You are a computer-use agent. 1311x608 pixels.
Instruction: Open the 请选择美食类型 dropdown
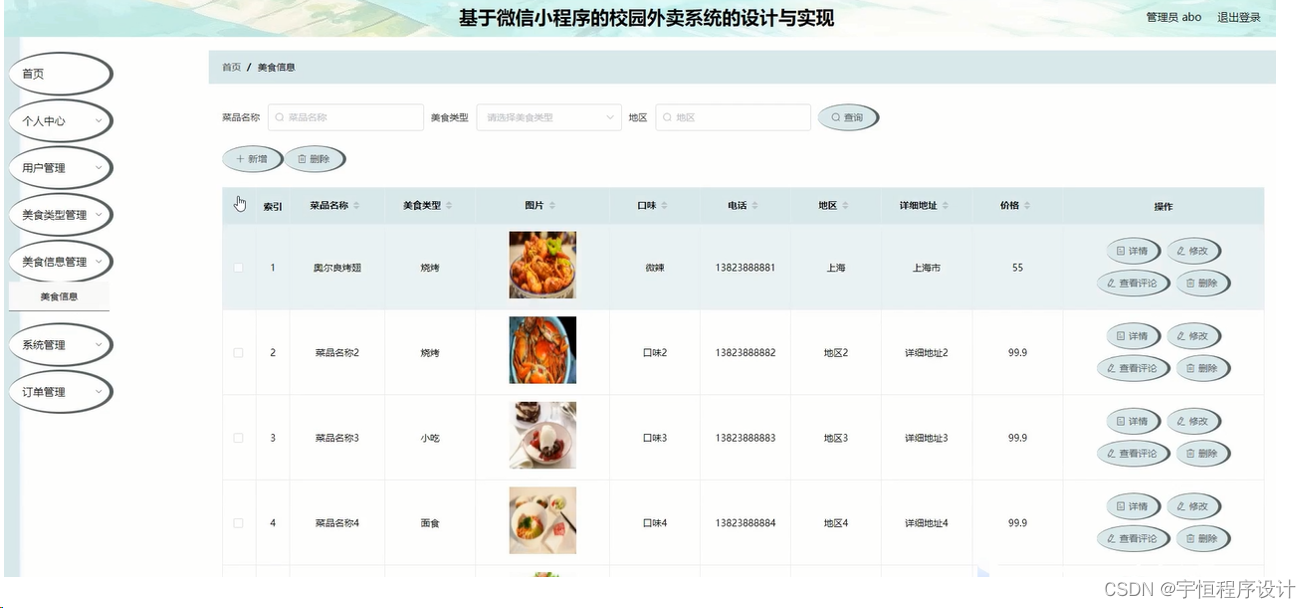pos(548,117)
